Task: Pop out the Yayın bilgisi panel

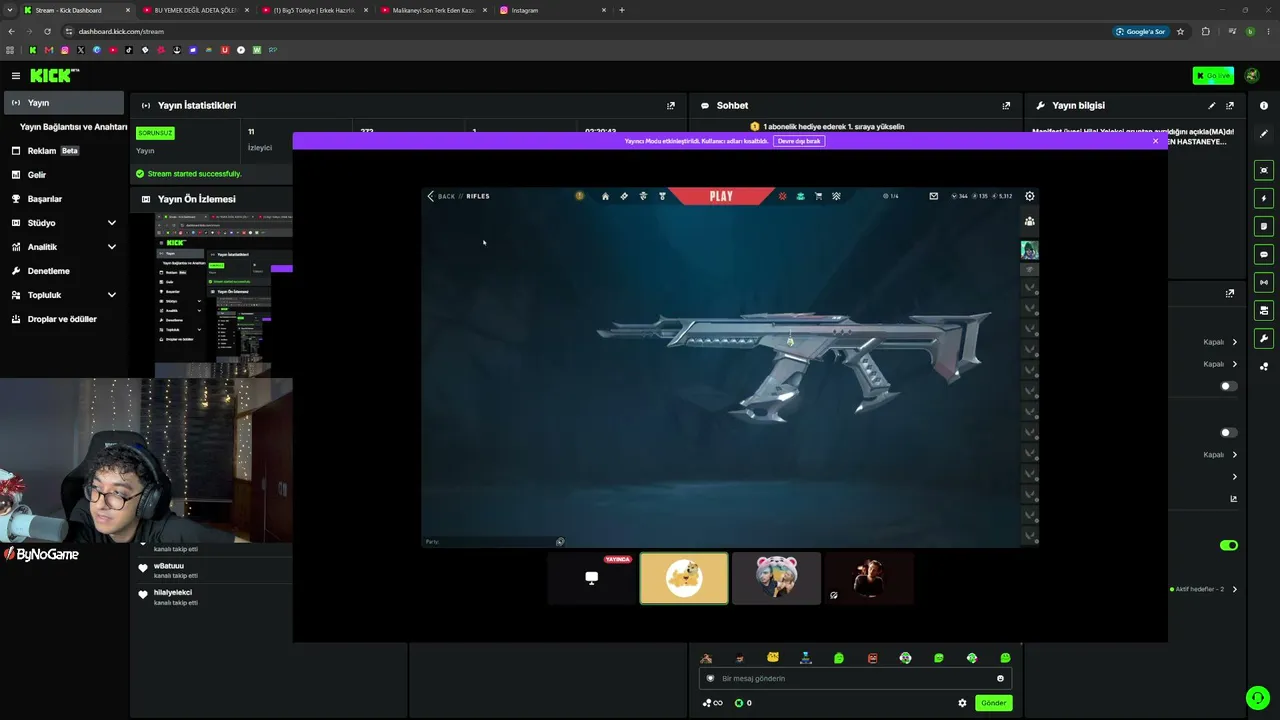Action: pos(1230,105)
